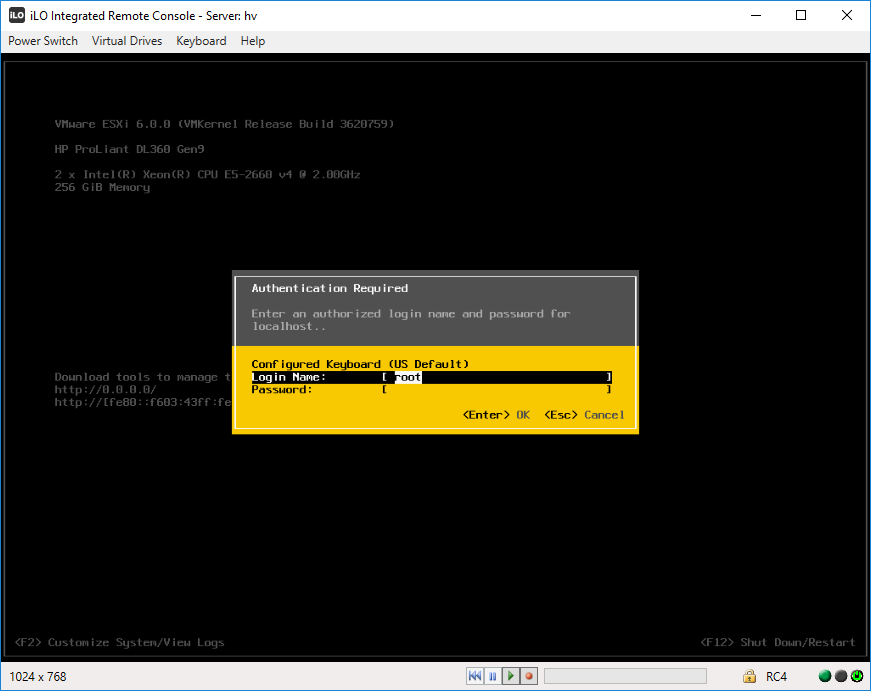Click the VMware ESXi 6.0.0 version line

pos(224,124)
